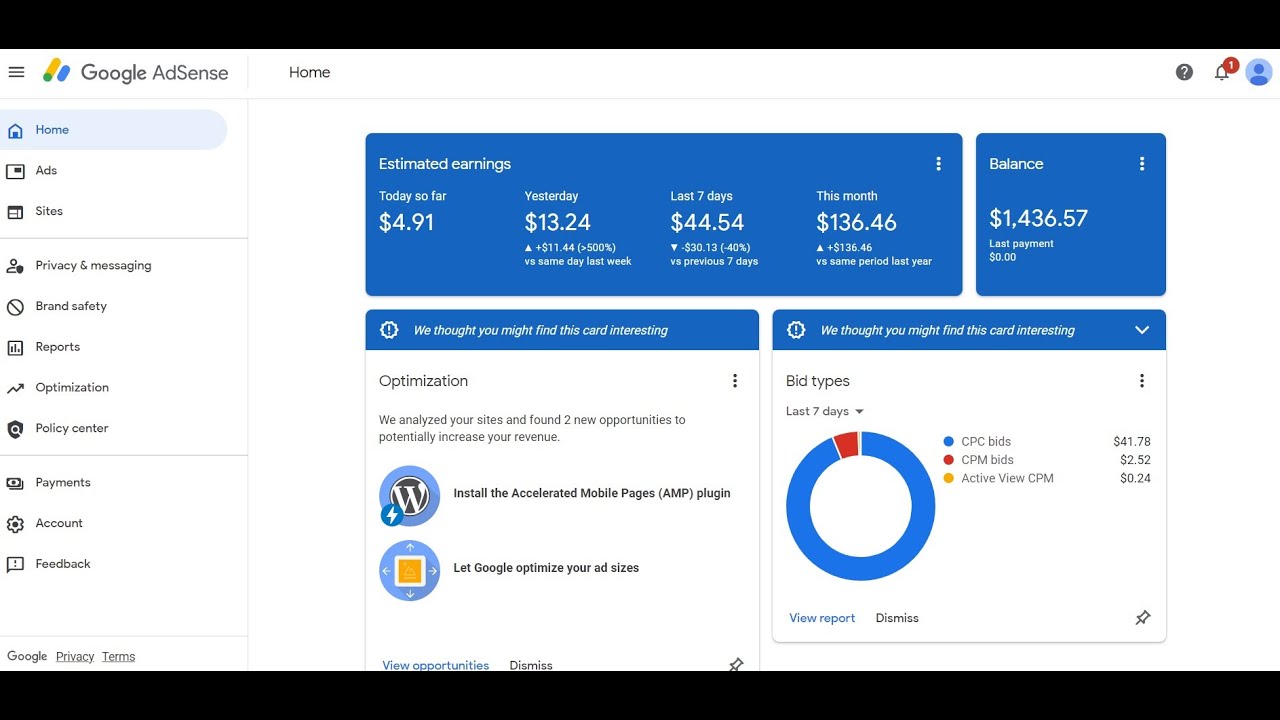The height and width of the screenshot is (720, 1280).
Task: Pin the Optimization card
Action: coord(736,664)
